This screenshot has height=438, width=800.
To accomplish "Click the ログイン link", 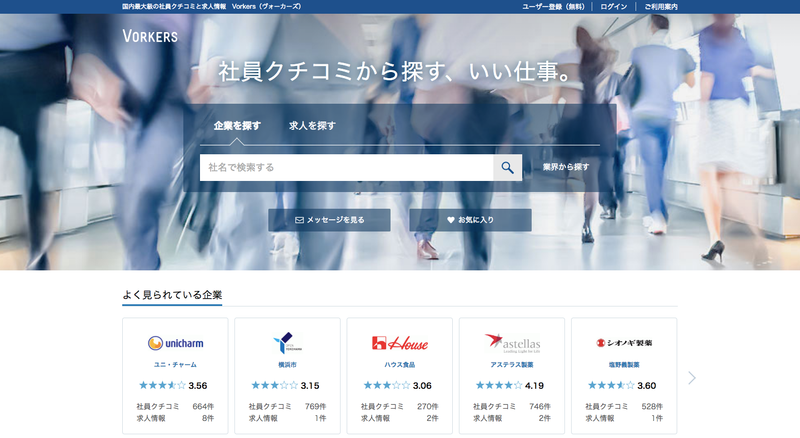I will [x=614, y=6].
